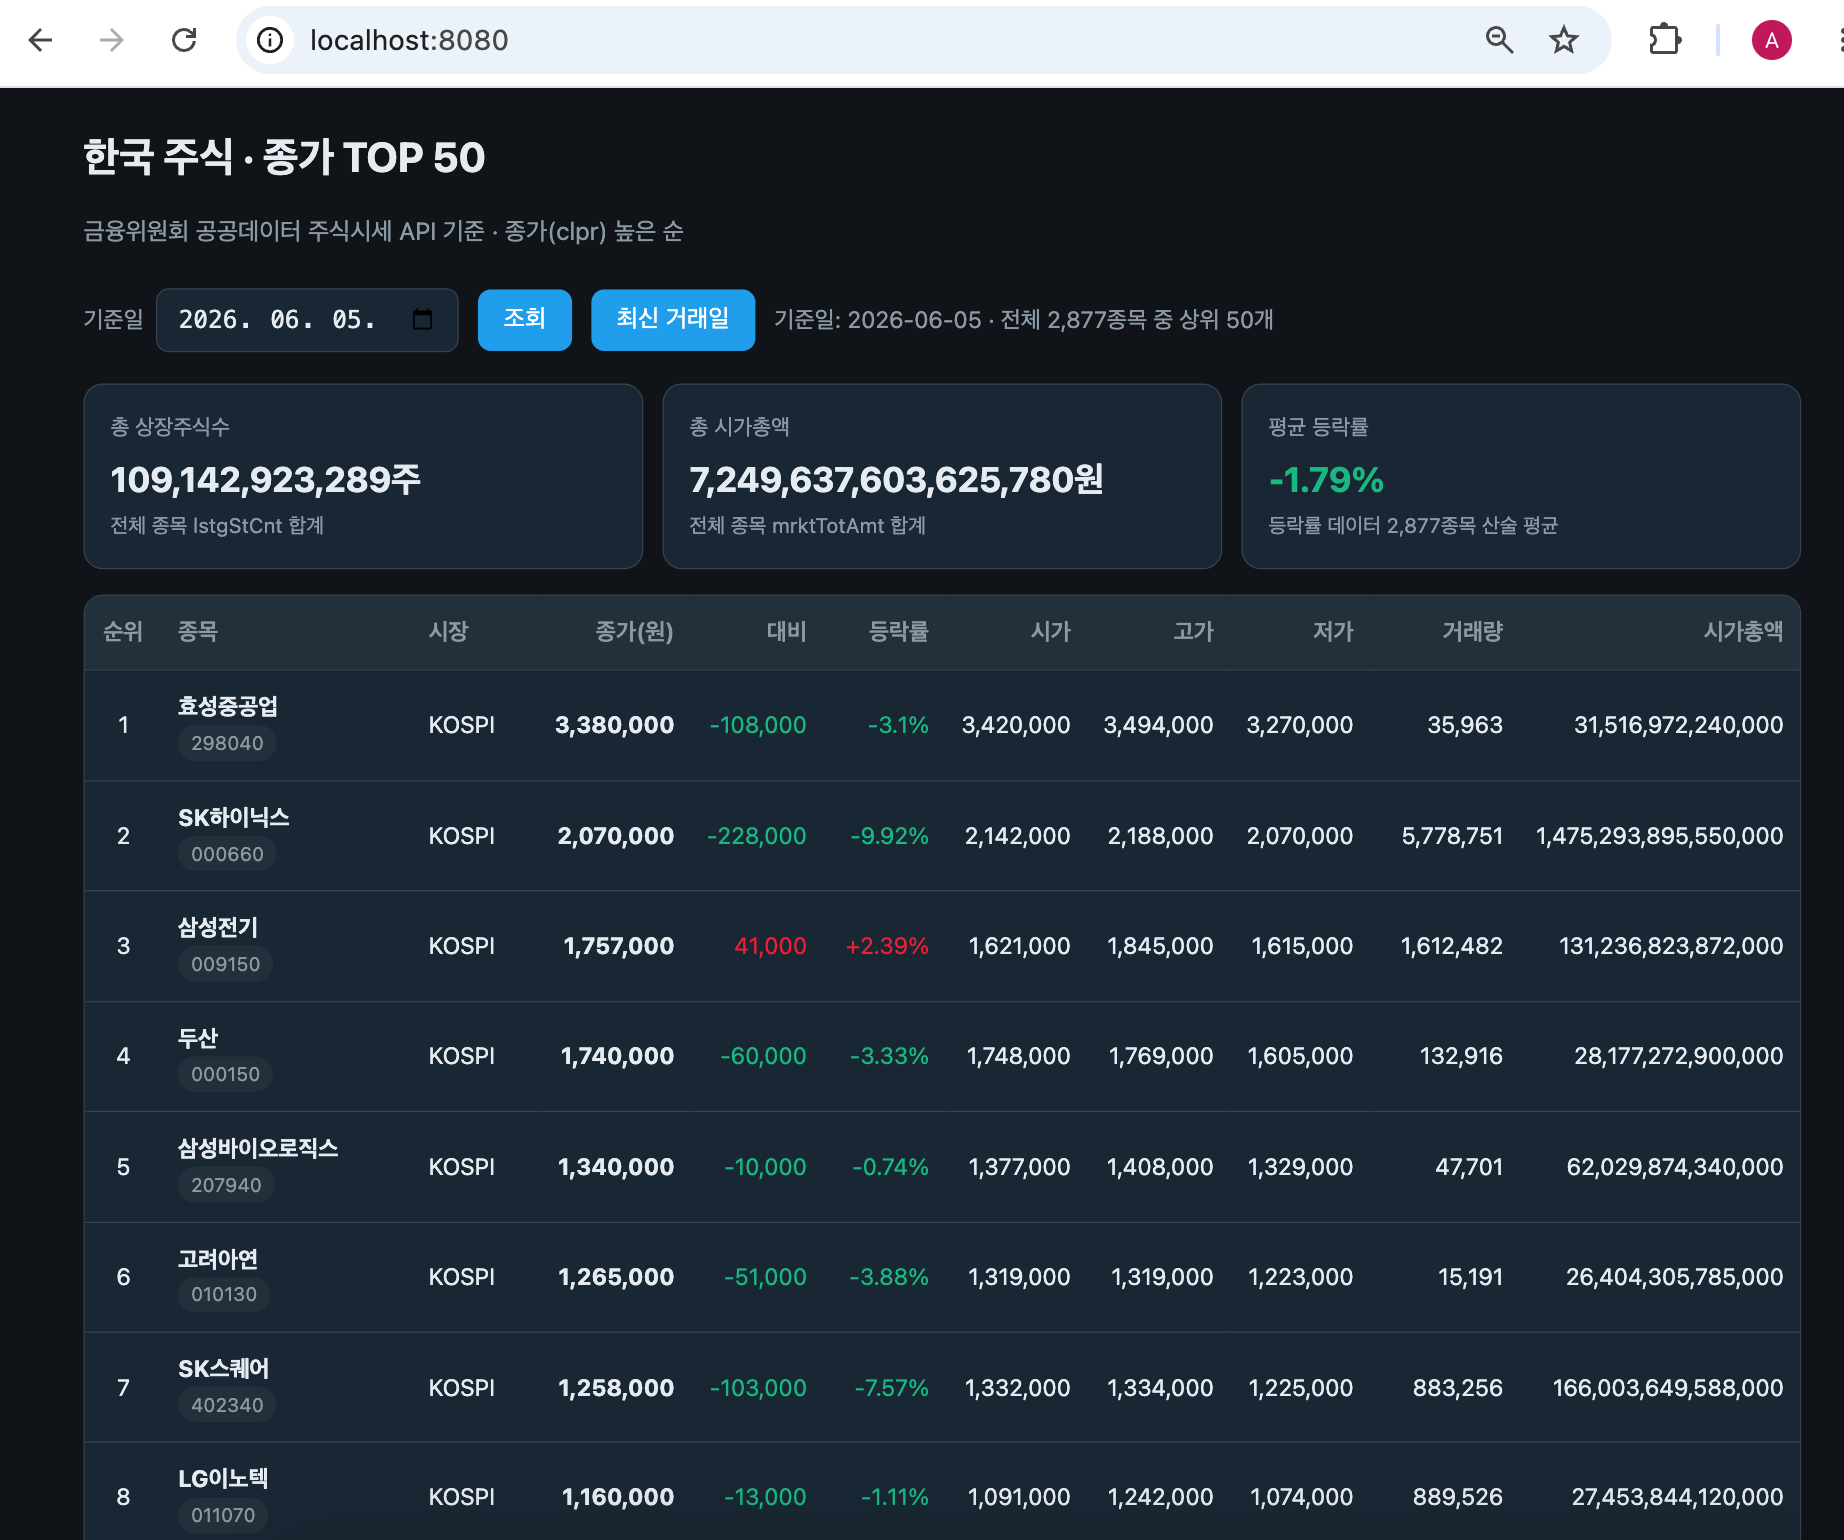This screenshot has width=1844, height=1540.
Task: Click the 1,740,000 closing price of 두산
Action: pyautogui.click(x=617, y=1056)
